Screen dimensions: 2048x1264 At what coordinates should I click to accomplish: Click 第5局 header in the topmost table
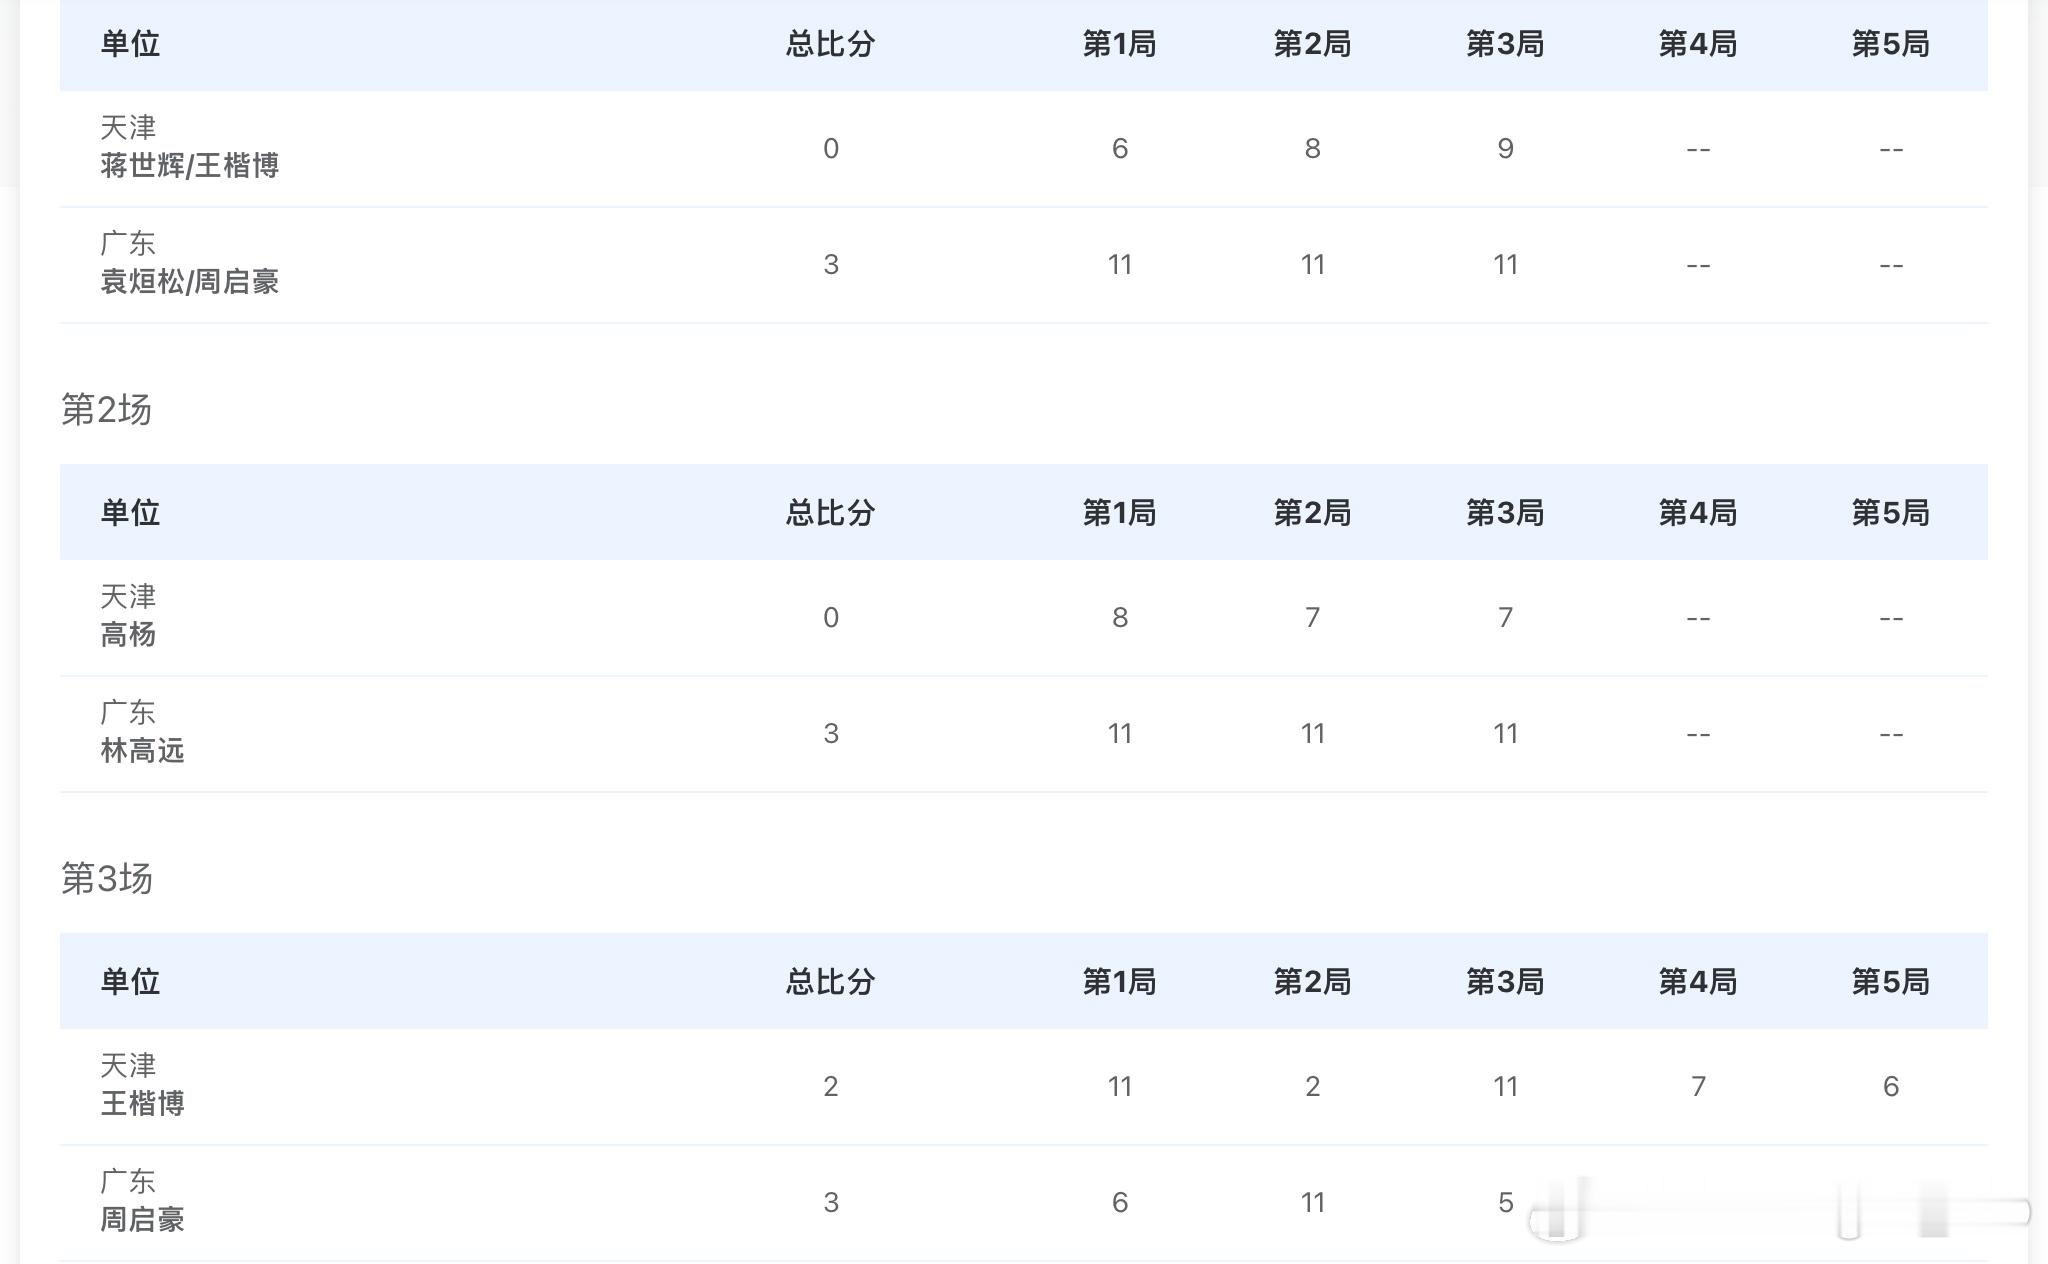[1890, 44]
